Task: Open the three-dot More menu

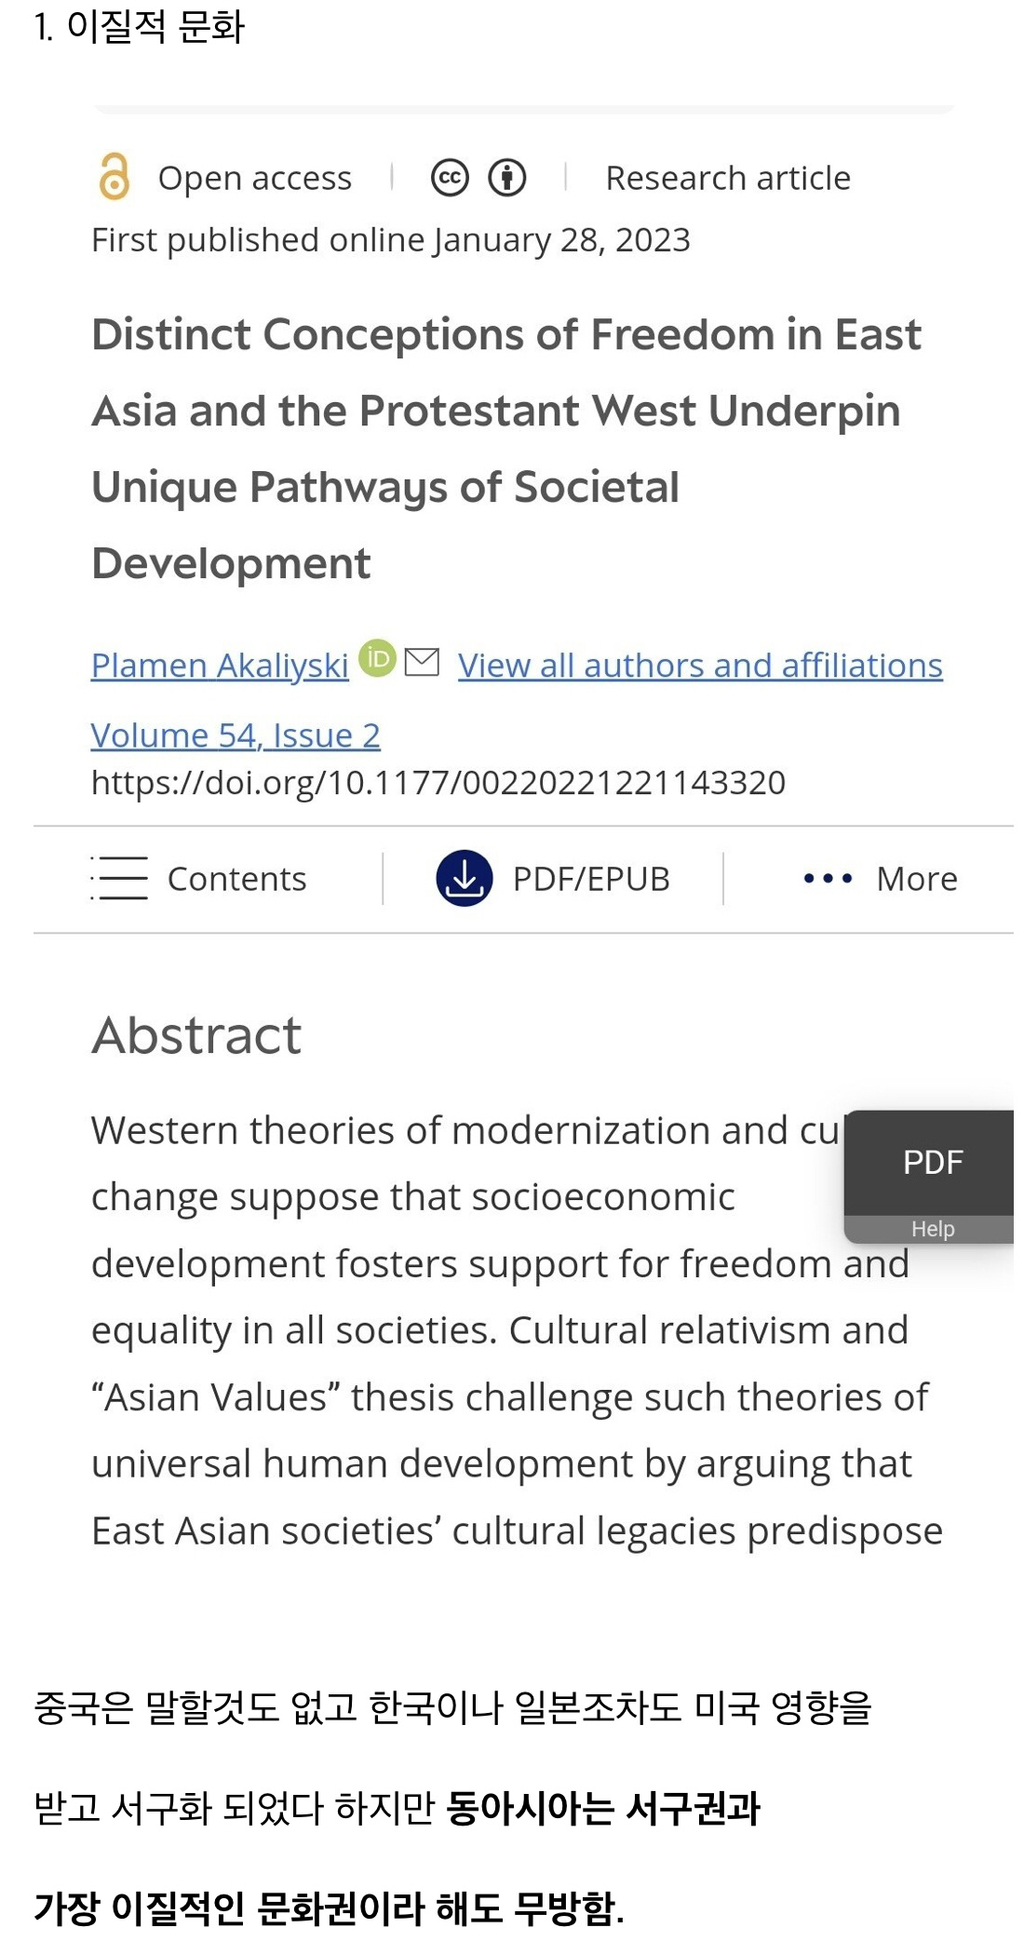Action: pyautogui.click(x=828, y=879)
